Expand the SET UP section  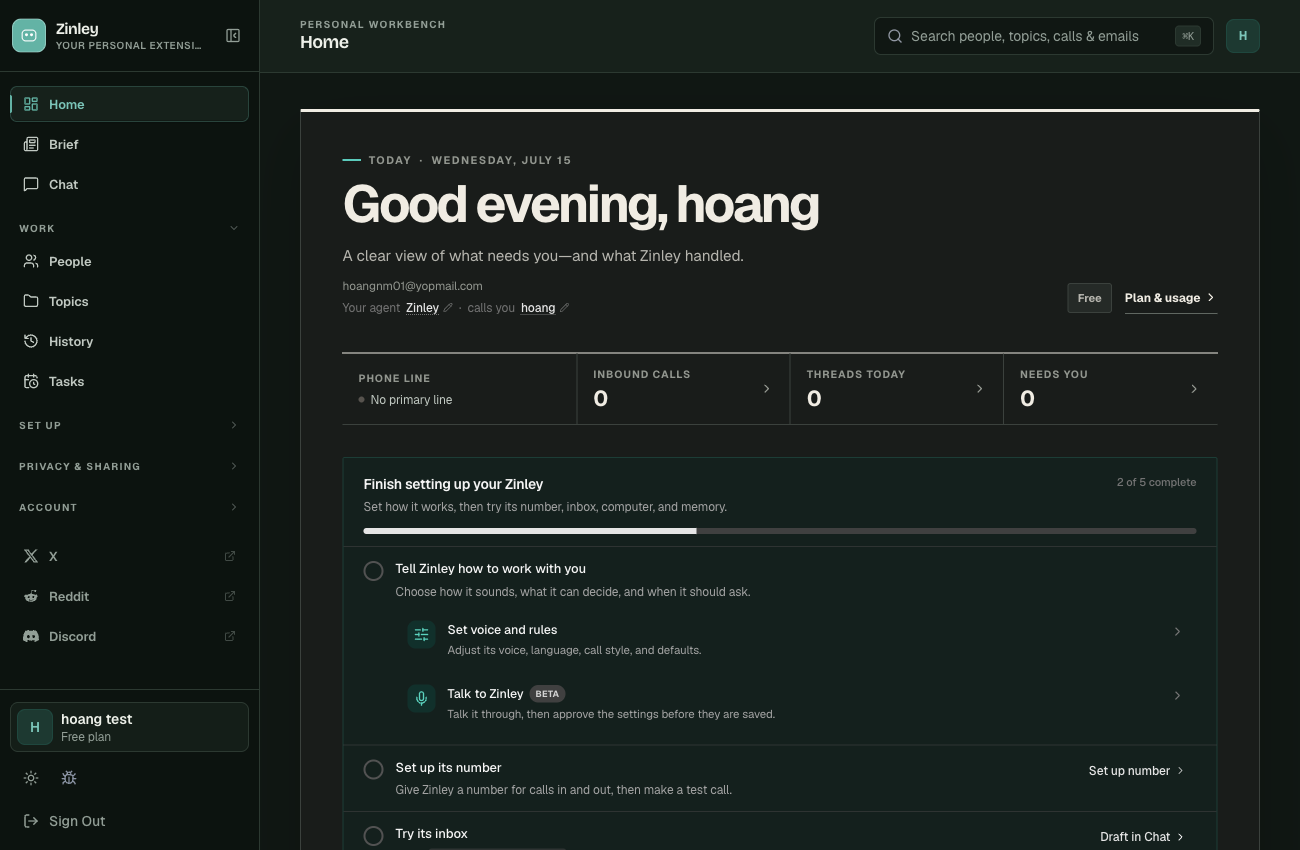pyautogui.click(x=234, y=425)
